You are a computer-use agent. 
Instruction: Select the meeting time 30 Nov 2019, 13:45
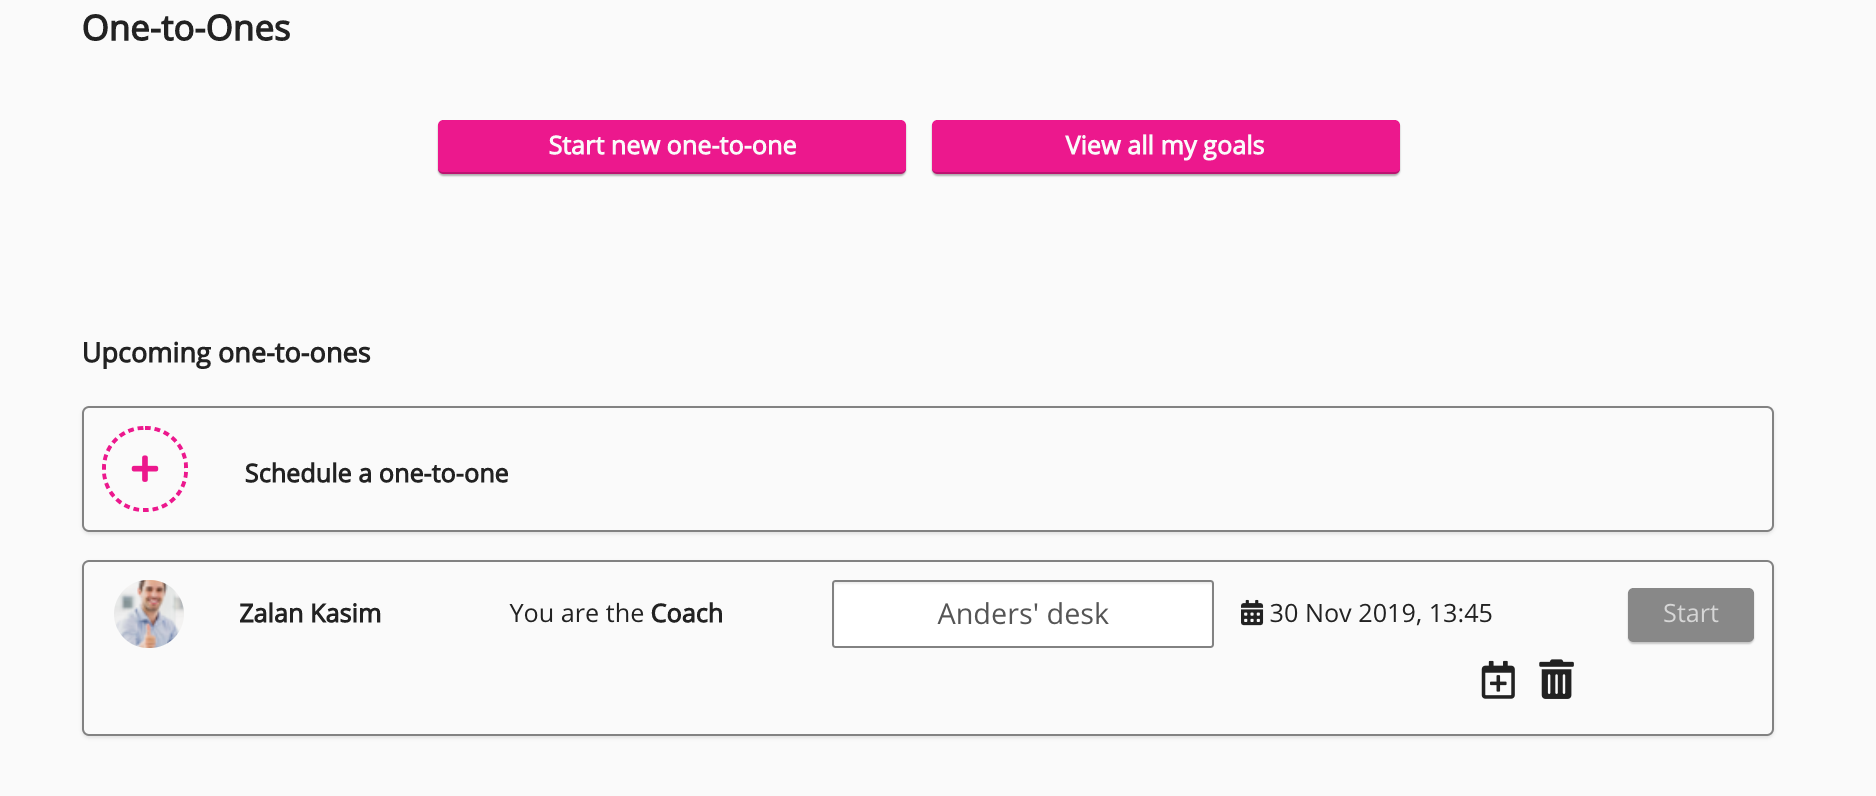tap(1380, 612)
